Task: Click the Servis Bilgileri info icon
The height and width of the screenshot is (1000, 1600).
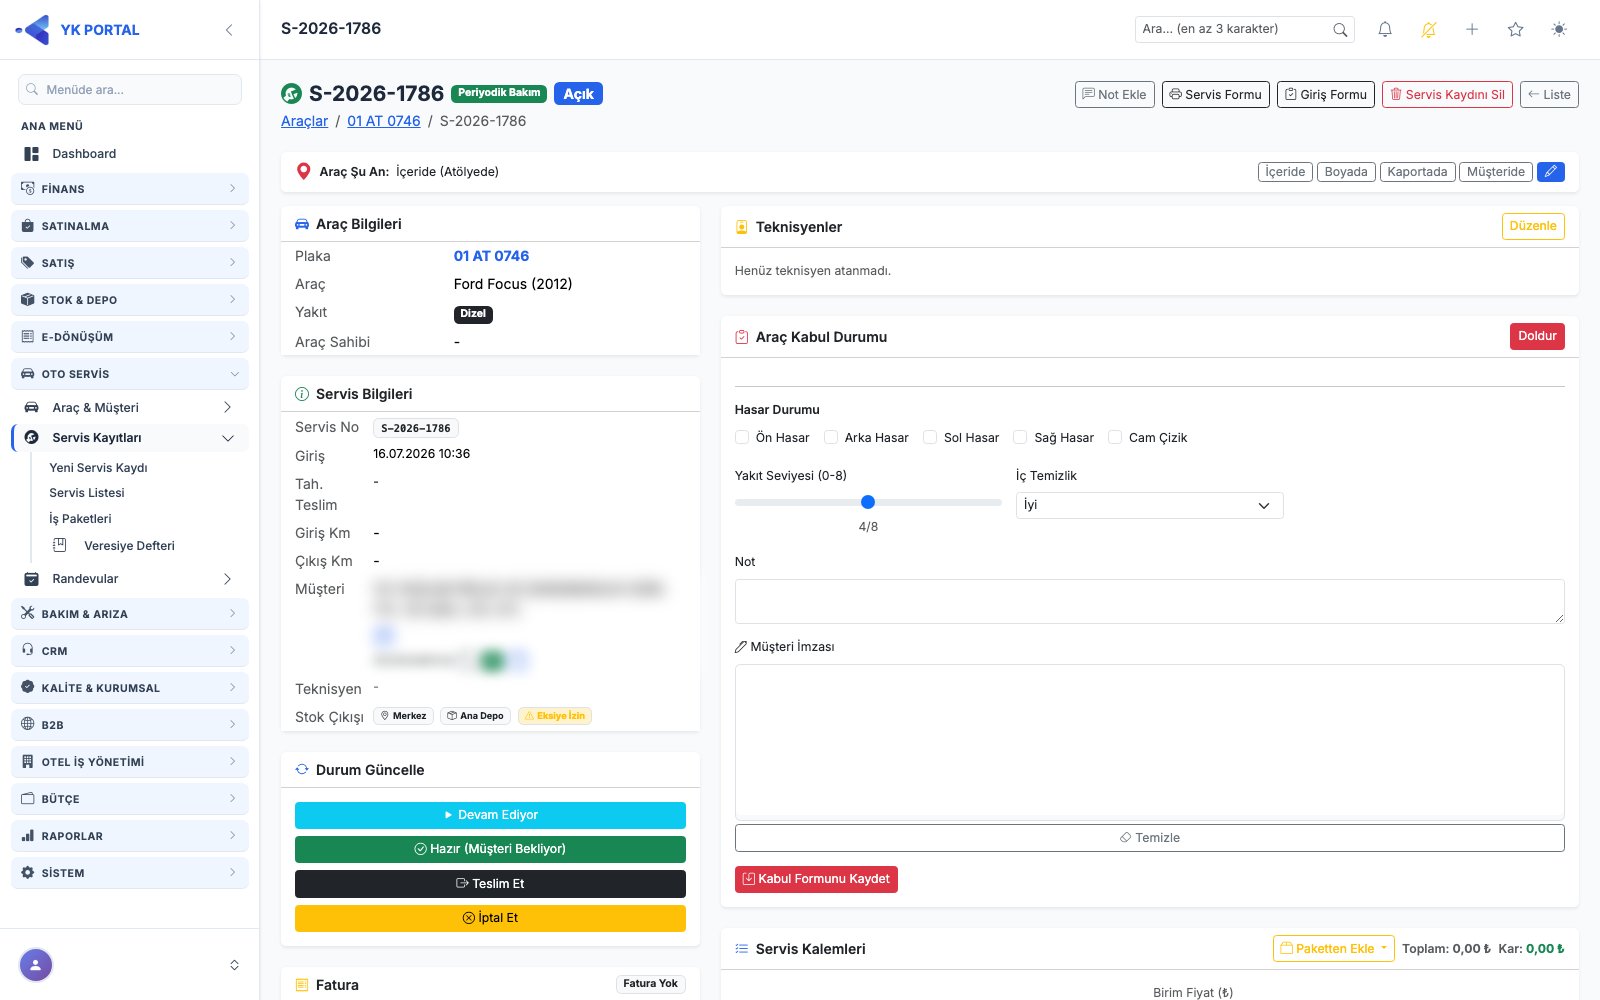Action: pyautogui.click(x=302, y=394)
